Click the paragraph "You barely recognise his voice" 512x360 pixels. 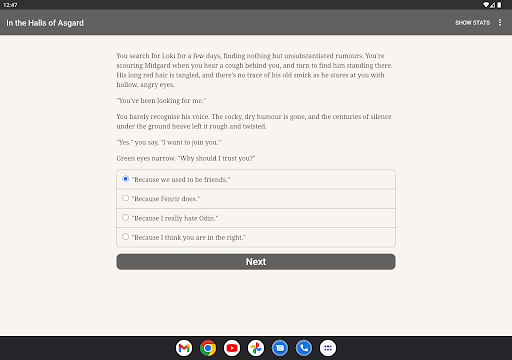[254, 121]
